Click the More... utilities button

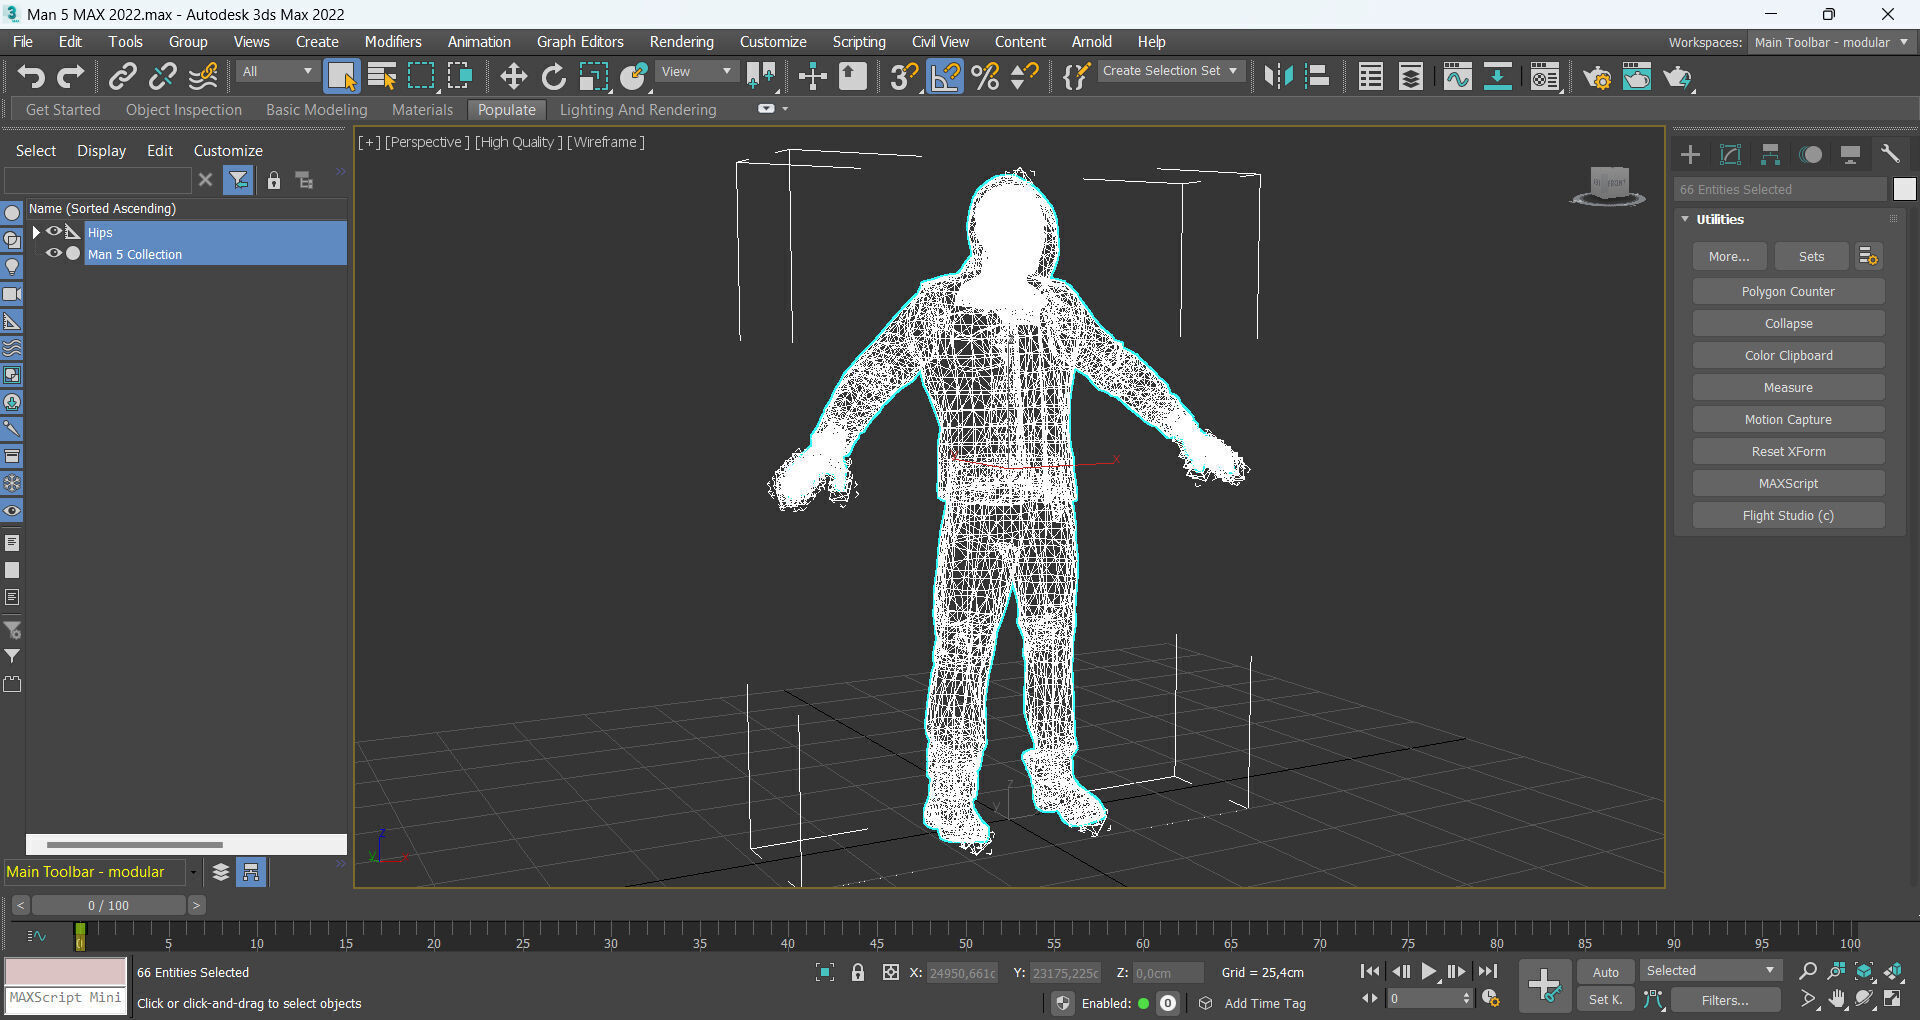(x=1729, y=257)
